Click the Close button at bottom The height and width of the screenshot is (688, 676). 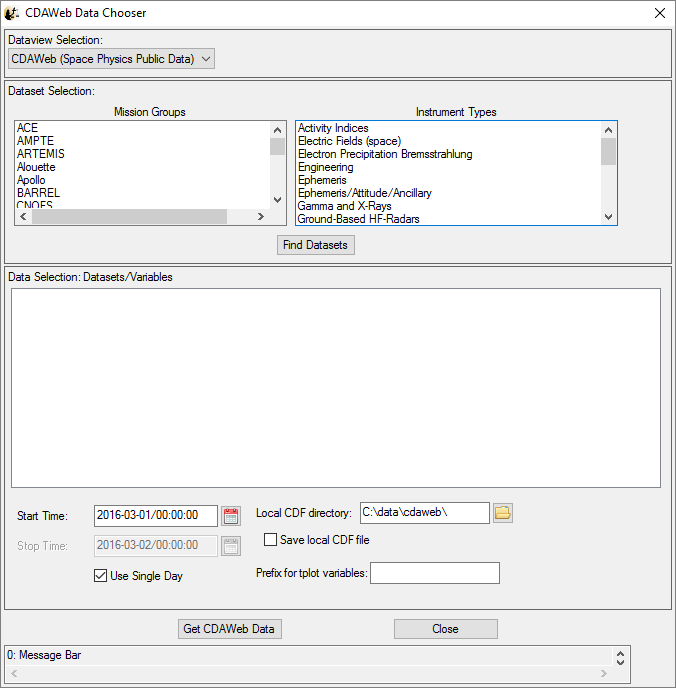pyautogui.click(x=445, y=629)
